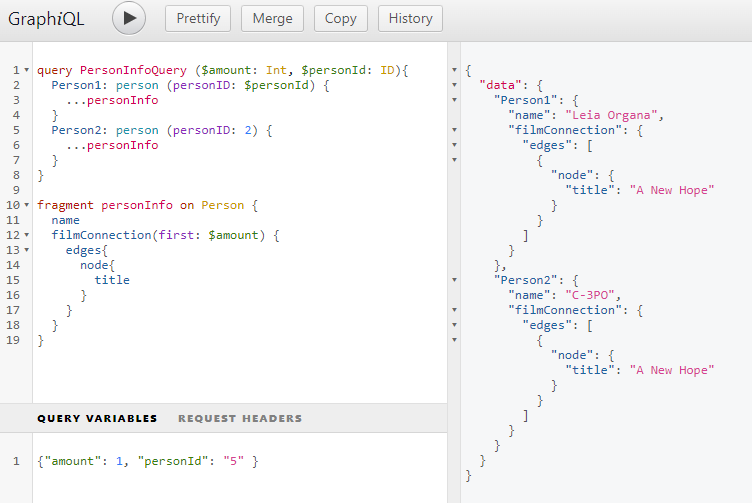
Task: Click the Prettify button
Action: pyautogui.click(x=198, y=19)
